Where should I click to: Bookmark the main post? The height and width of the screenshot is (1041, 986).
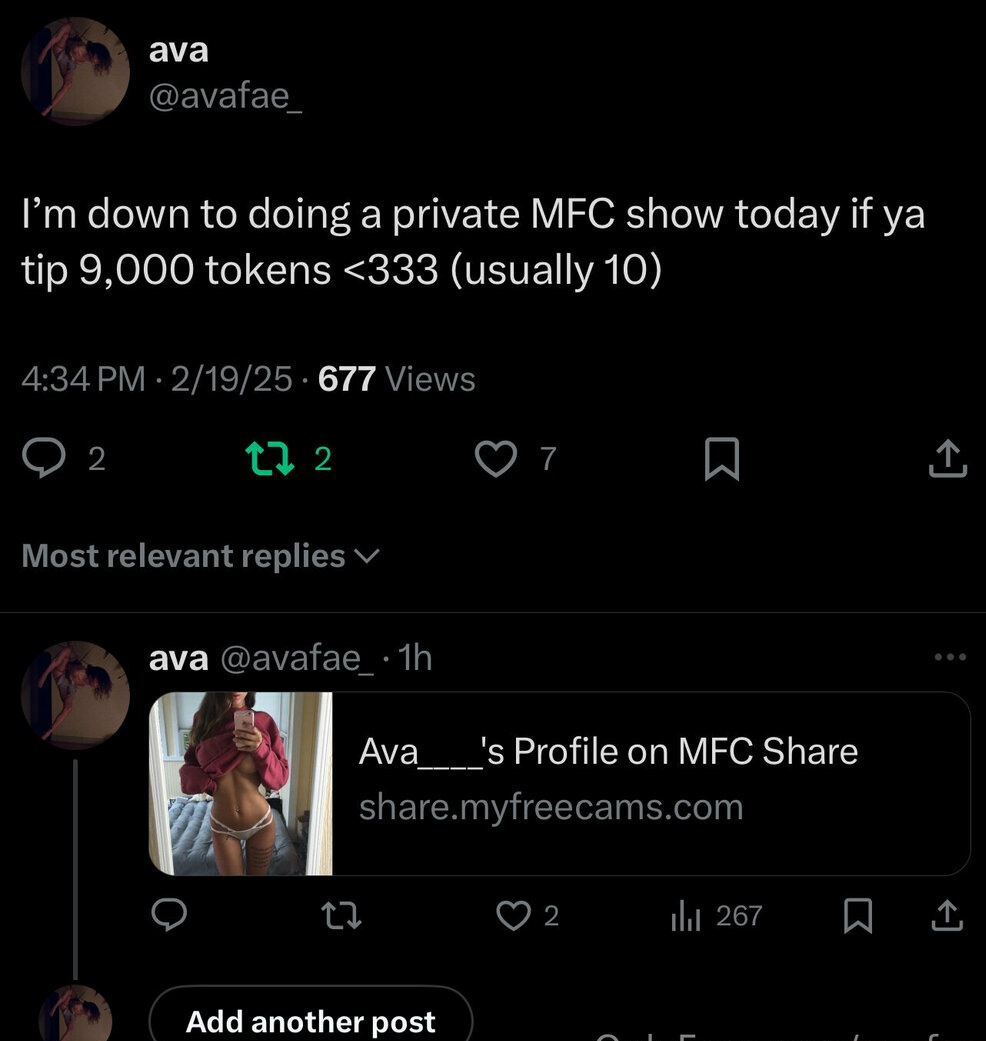click(x=721, y=460)
